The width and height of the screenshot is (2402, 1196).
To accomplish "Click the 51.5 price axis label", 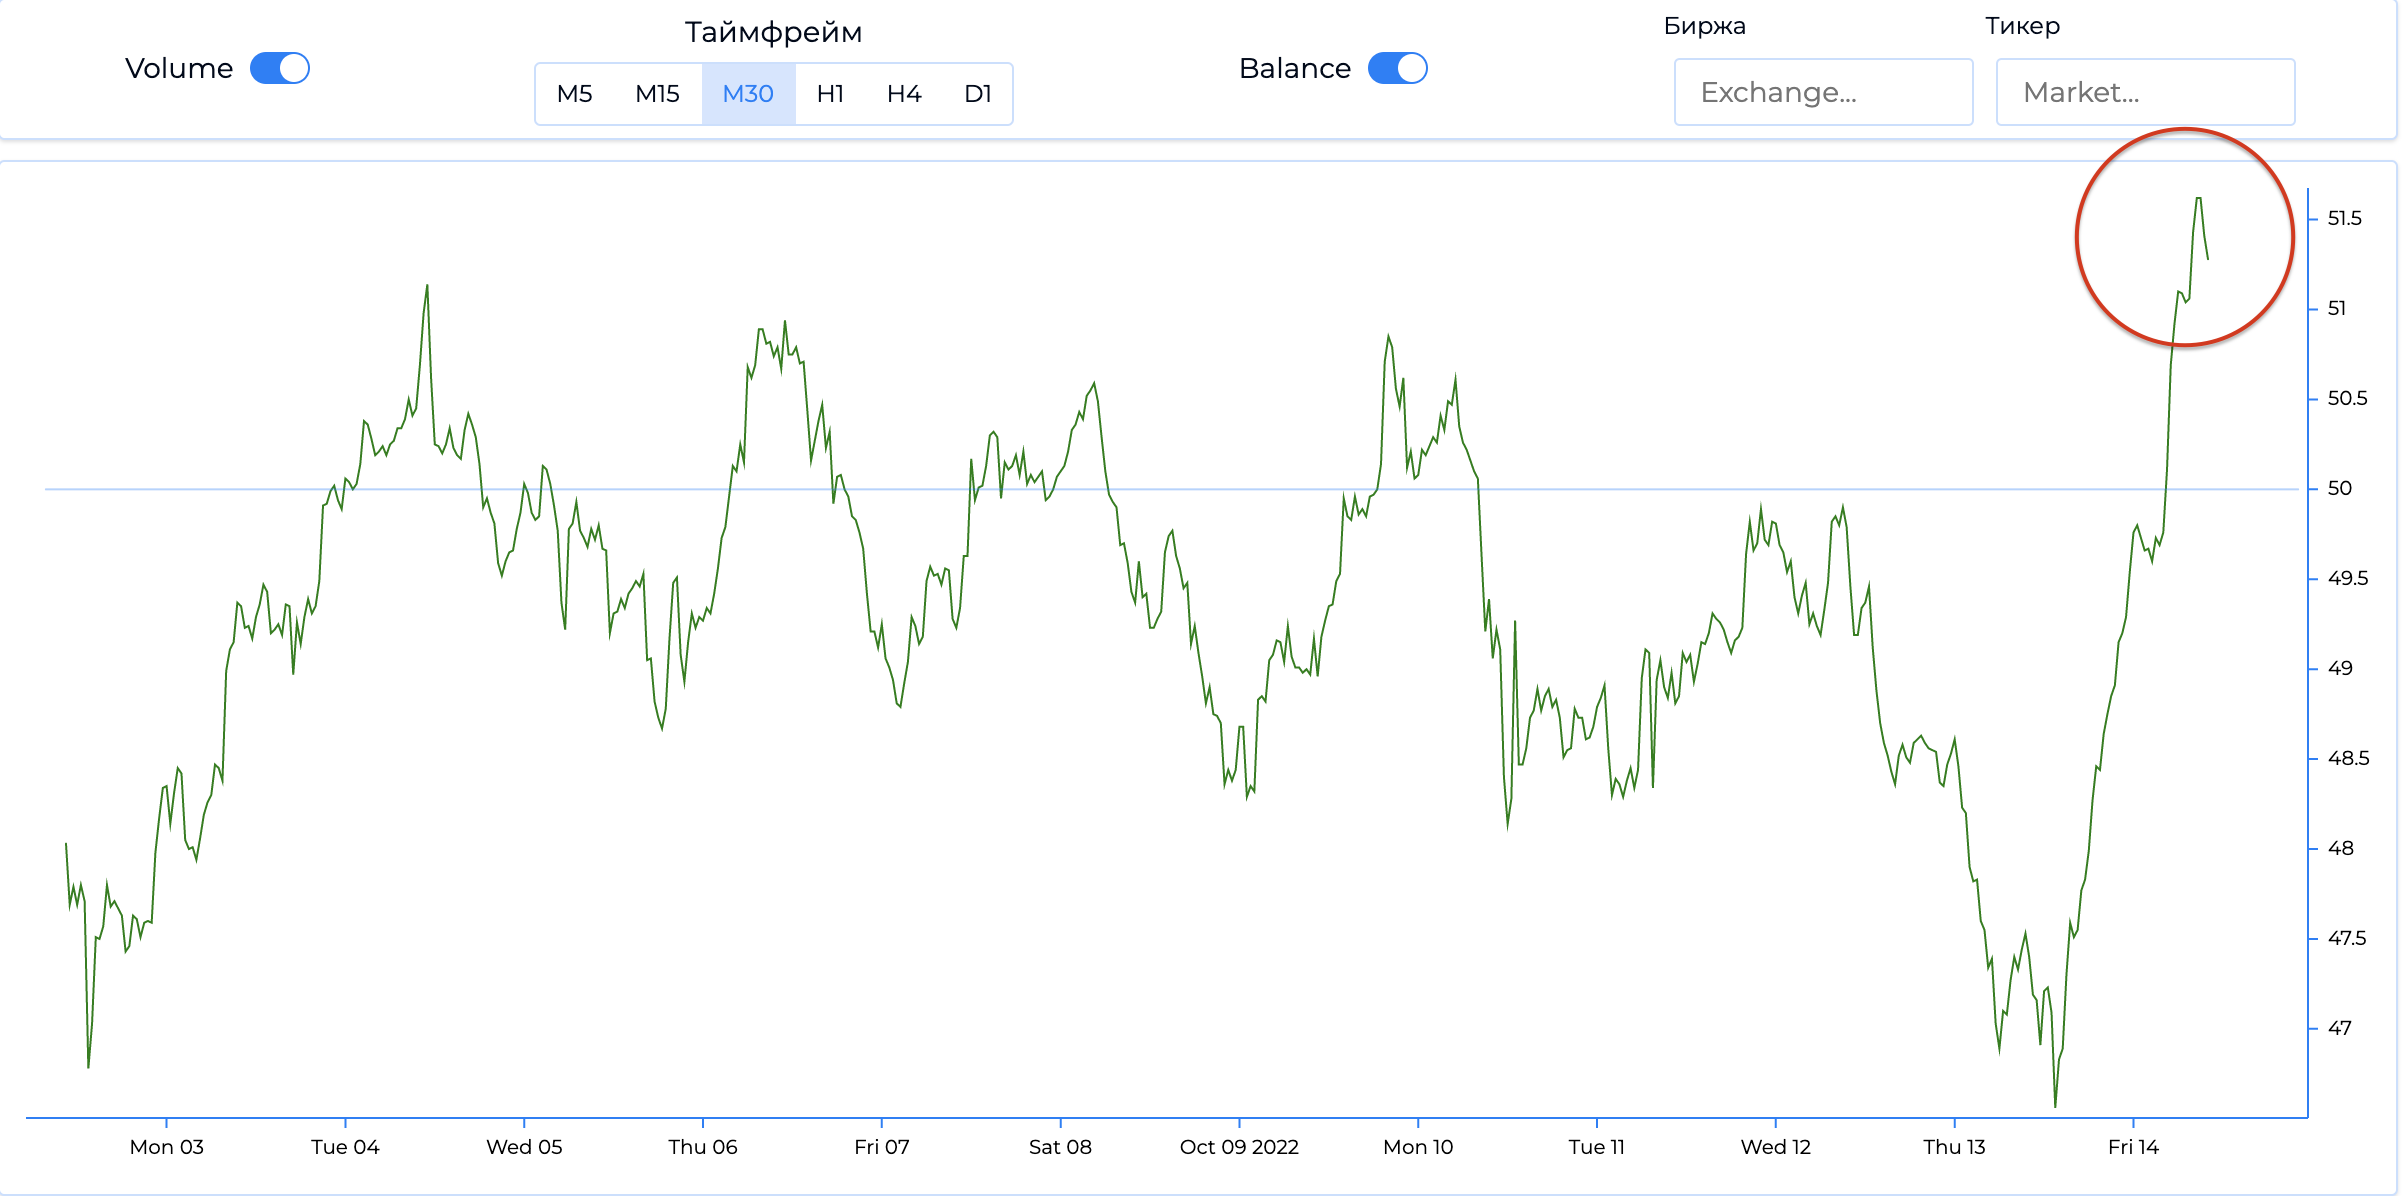I will click(x=2344, y=218).
